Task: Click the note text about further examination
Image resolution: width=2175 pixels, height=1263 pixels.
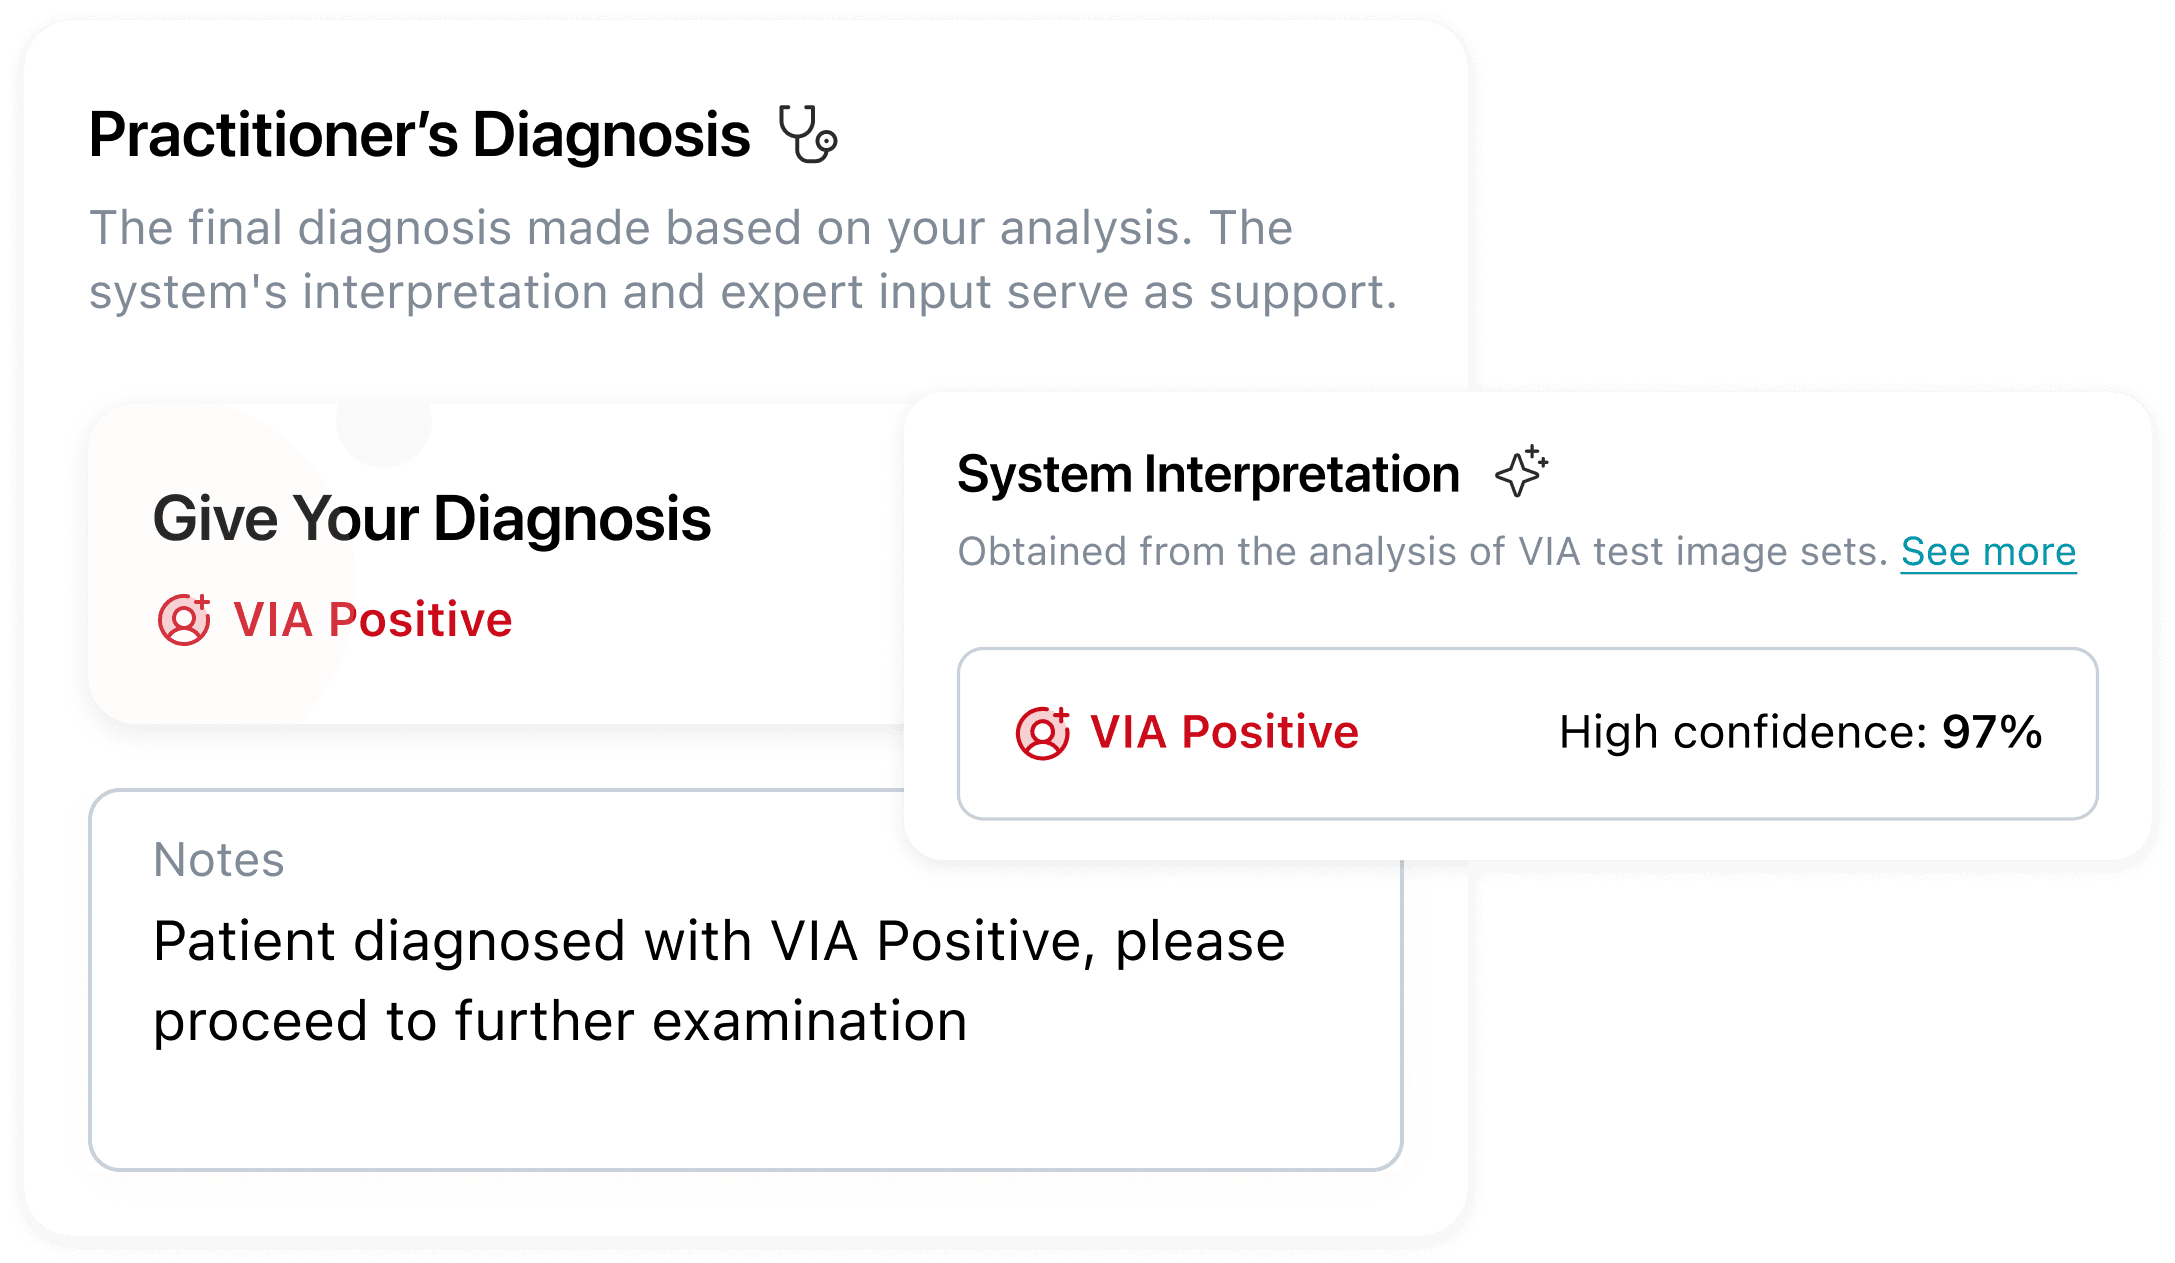Action: click(x=560, y=1022)
